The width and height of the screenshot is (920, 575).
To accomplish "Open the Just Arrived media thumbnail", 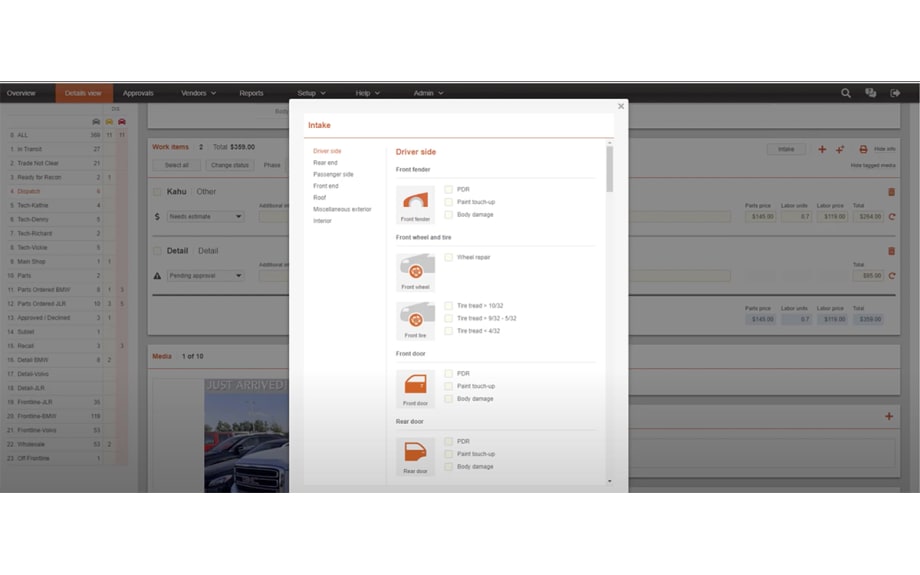I will point(247,435).
